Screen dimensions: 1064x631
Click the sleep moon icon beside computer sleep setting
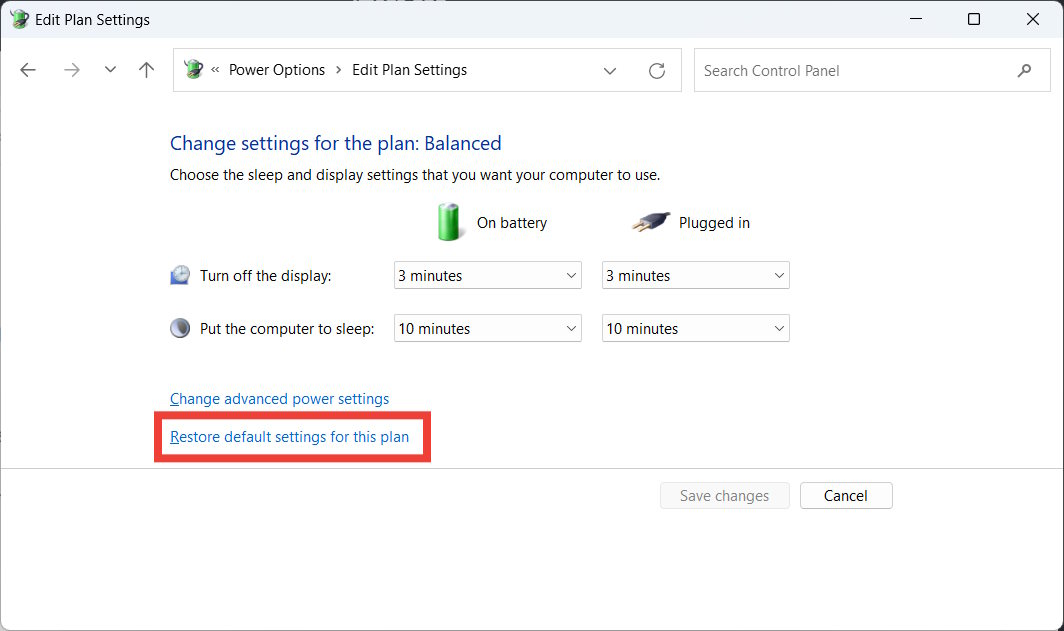coord(180,327)
